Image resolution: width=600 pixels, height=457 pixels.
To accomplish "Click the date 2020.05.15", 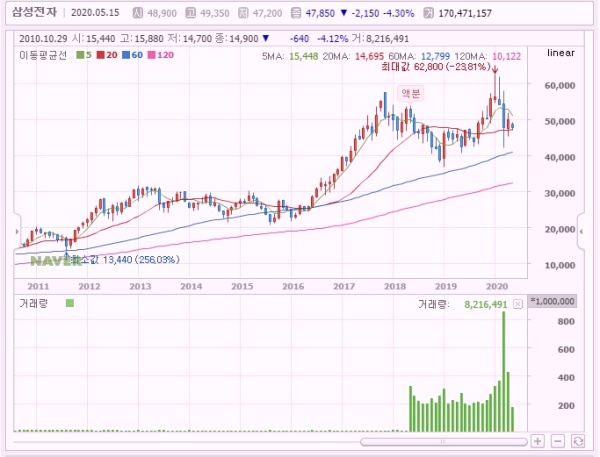I will (x=95, y=13).
